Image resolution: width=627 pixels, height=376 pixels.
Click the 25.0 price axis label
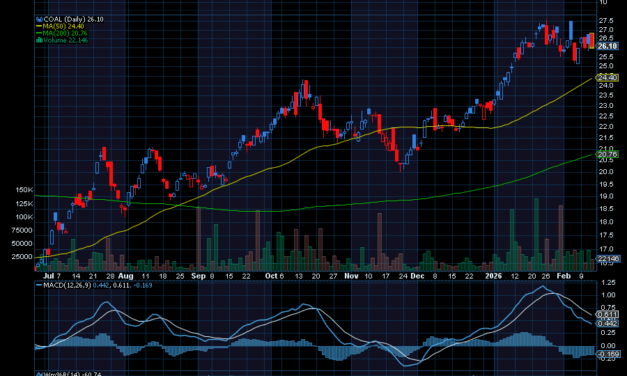tap(606, 66)
